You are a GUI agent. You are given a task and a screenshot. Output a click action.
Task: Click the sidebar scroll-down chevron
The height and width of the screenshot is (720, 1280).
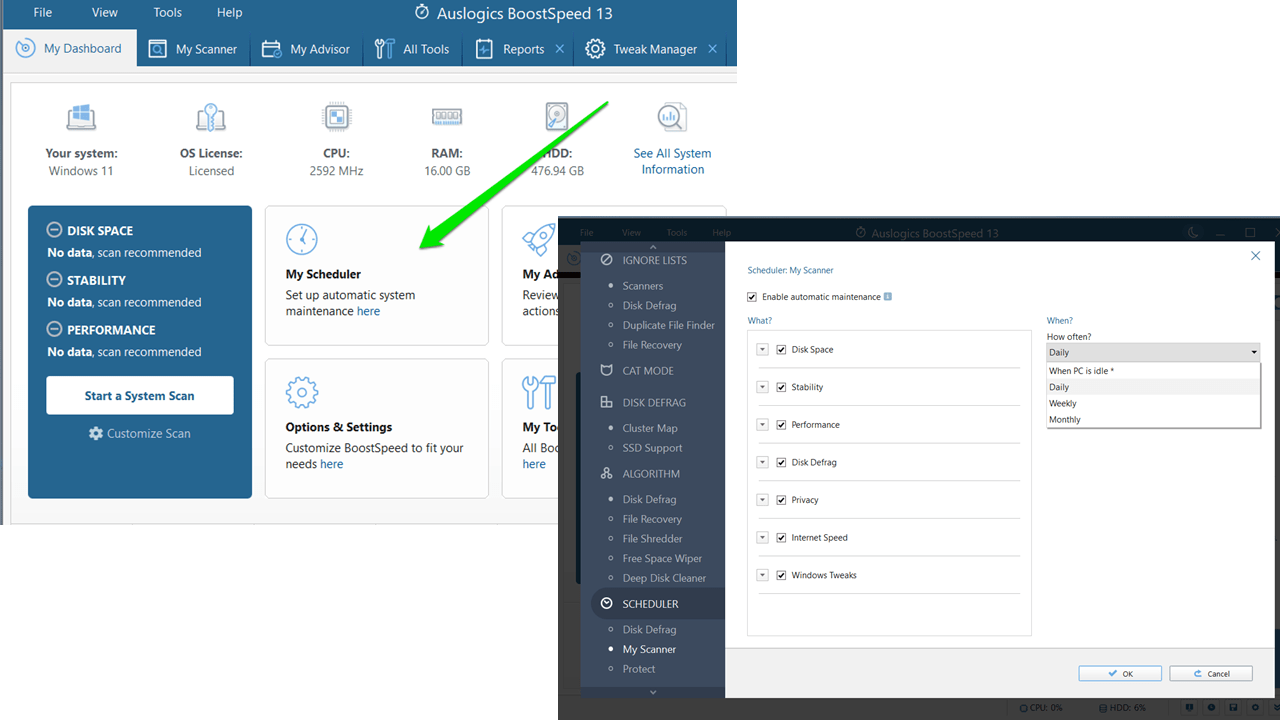click(653, 691)
